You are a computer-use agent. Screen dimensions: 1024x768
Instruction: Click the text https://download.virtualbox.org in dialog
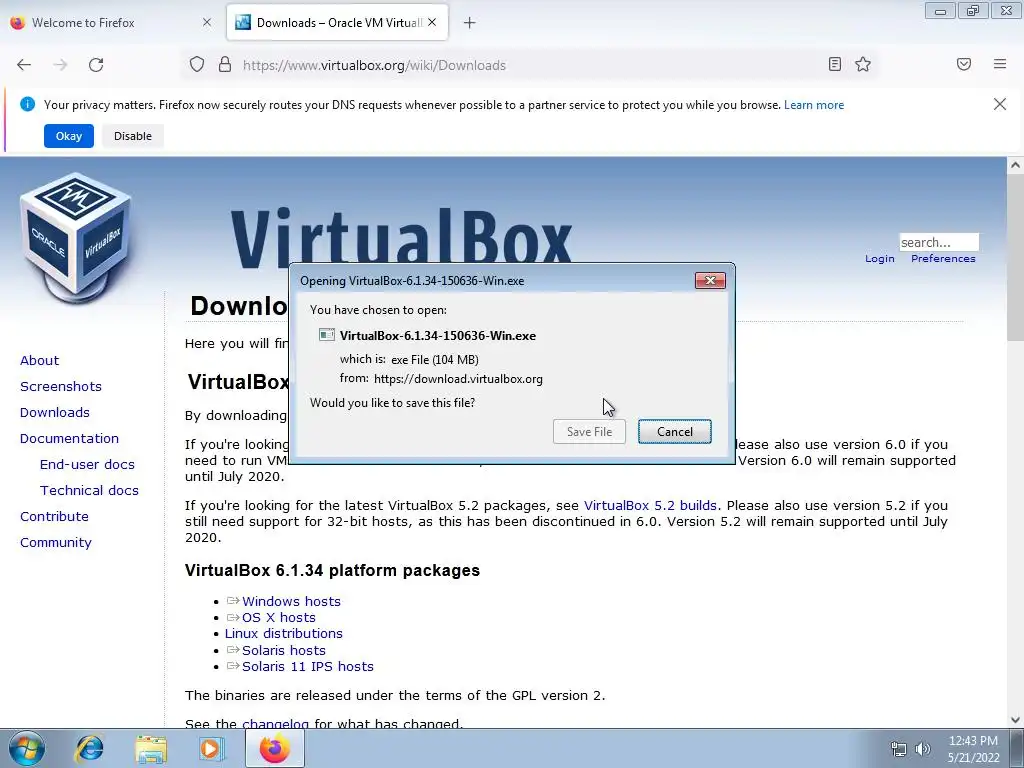(458, 379)
